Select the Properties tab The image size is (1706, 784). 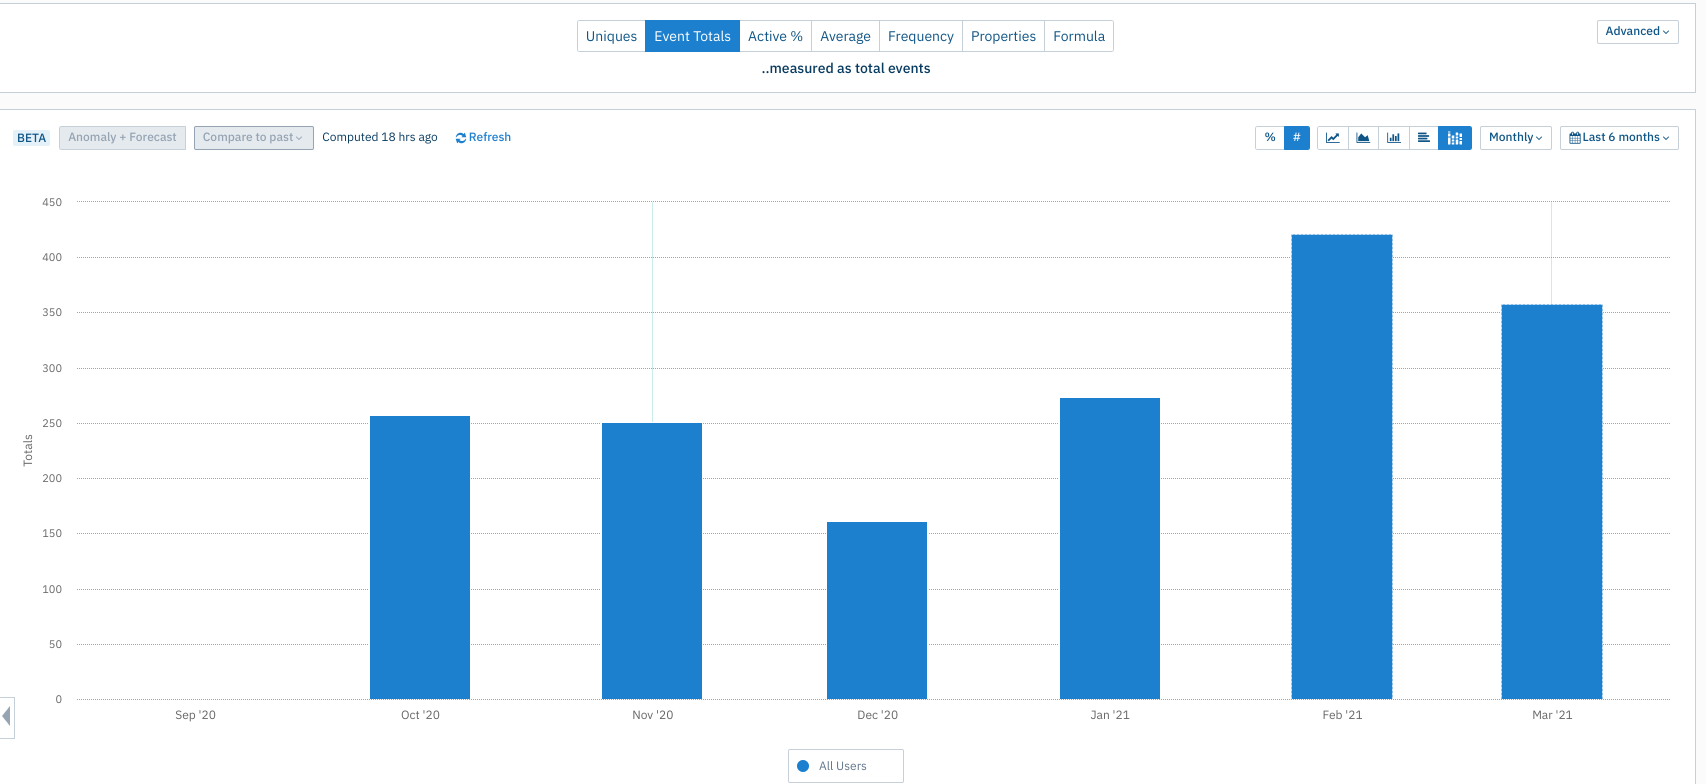click(x=1003, y=36)
